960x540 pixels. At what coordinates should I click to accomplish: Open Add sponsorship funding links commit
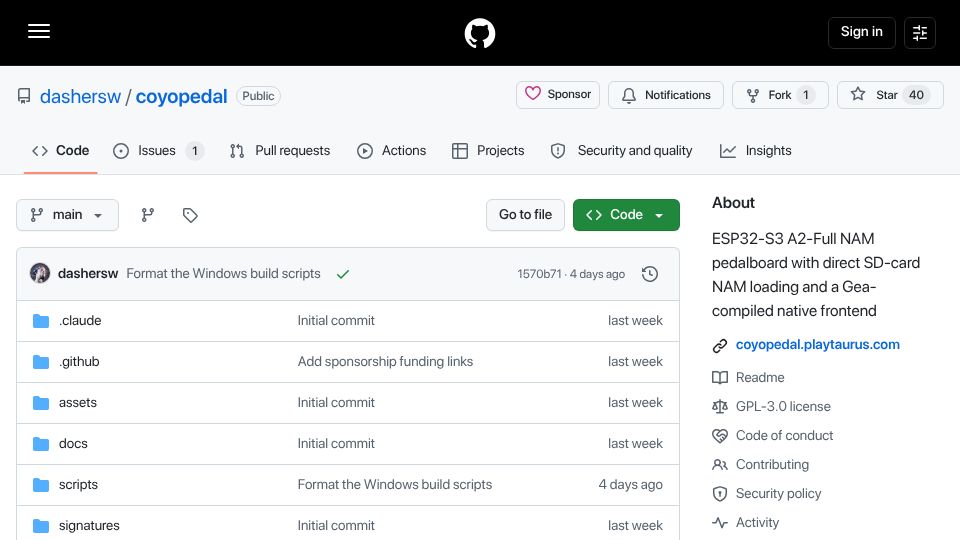385,362
